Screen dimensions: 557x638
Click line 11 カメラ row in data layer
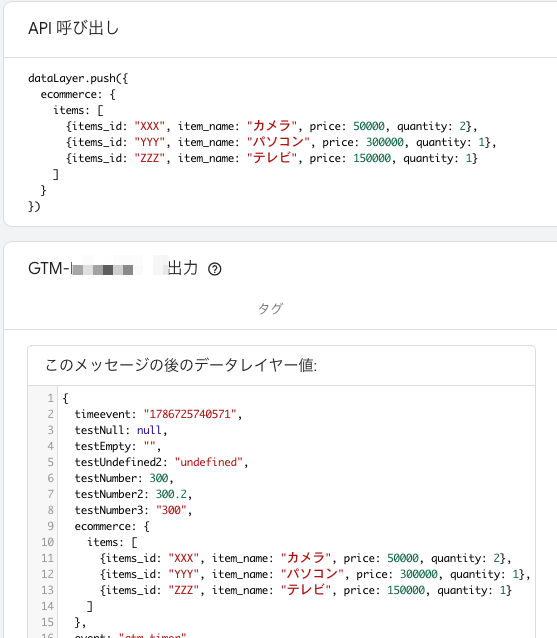pos(306,558)
